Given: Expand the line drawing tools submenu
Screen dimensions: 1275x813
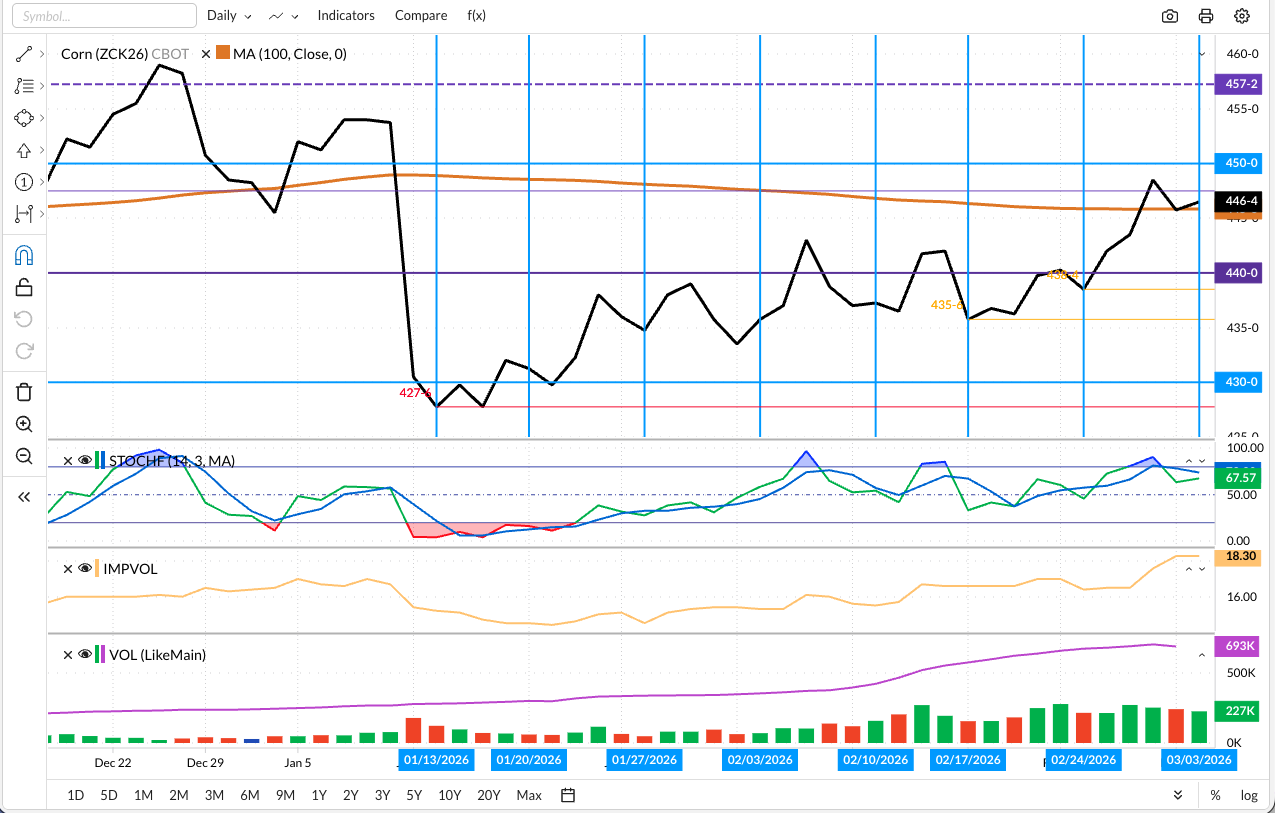Looking at the screenshot, I should pos(42,54).
